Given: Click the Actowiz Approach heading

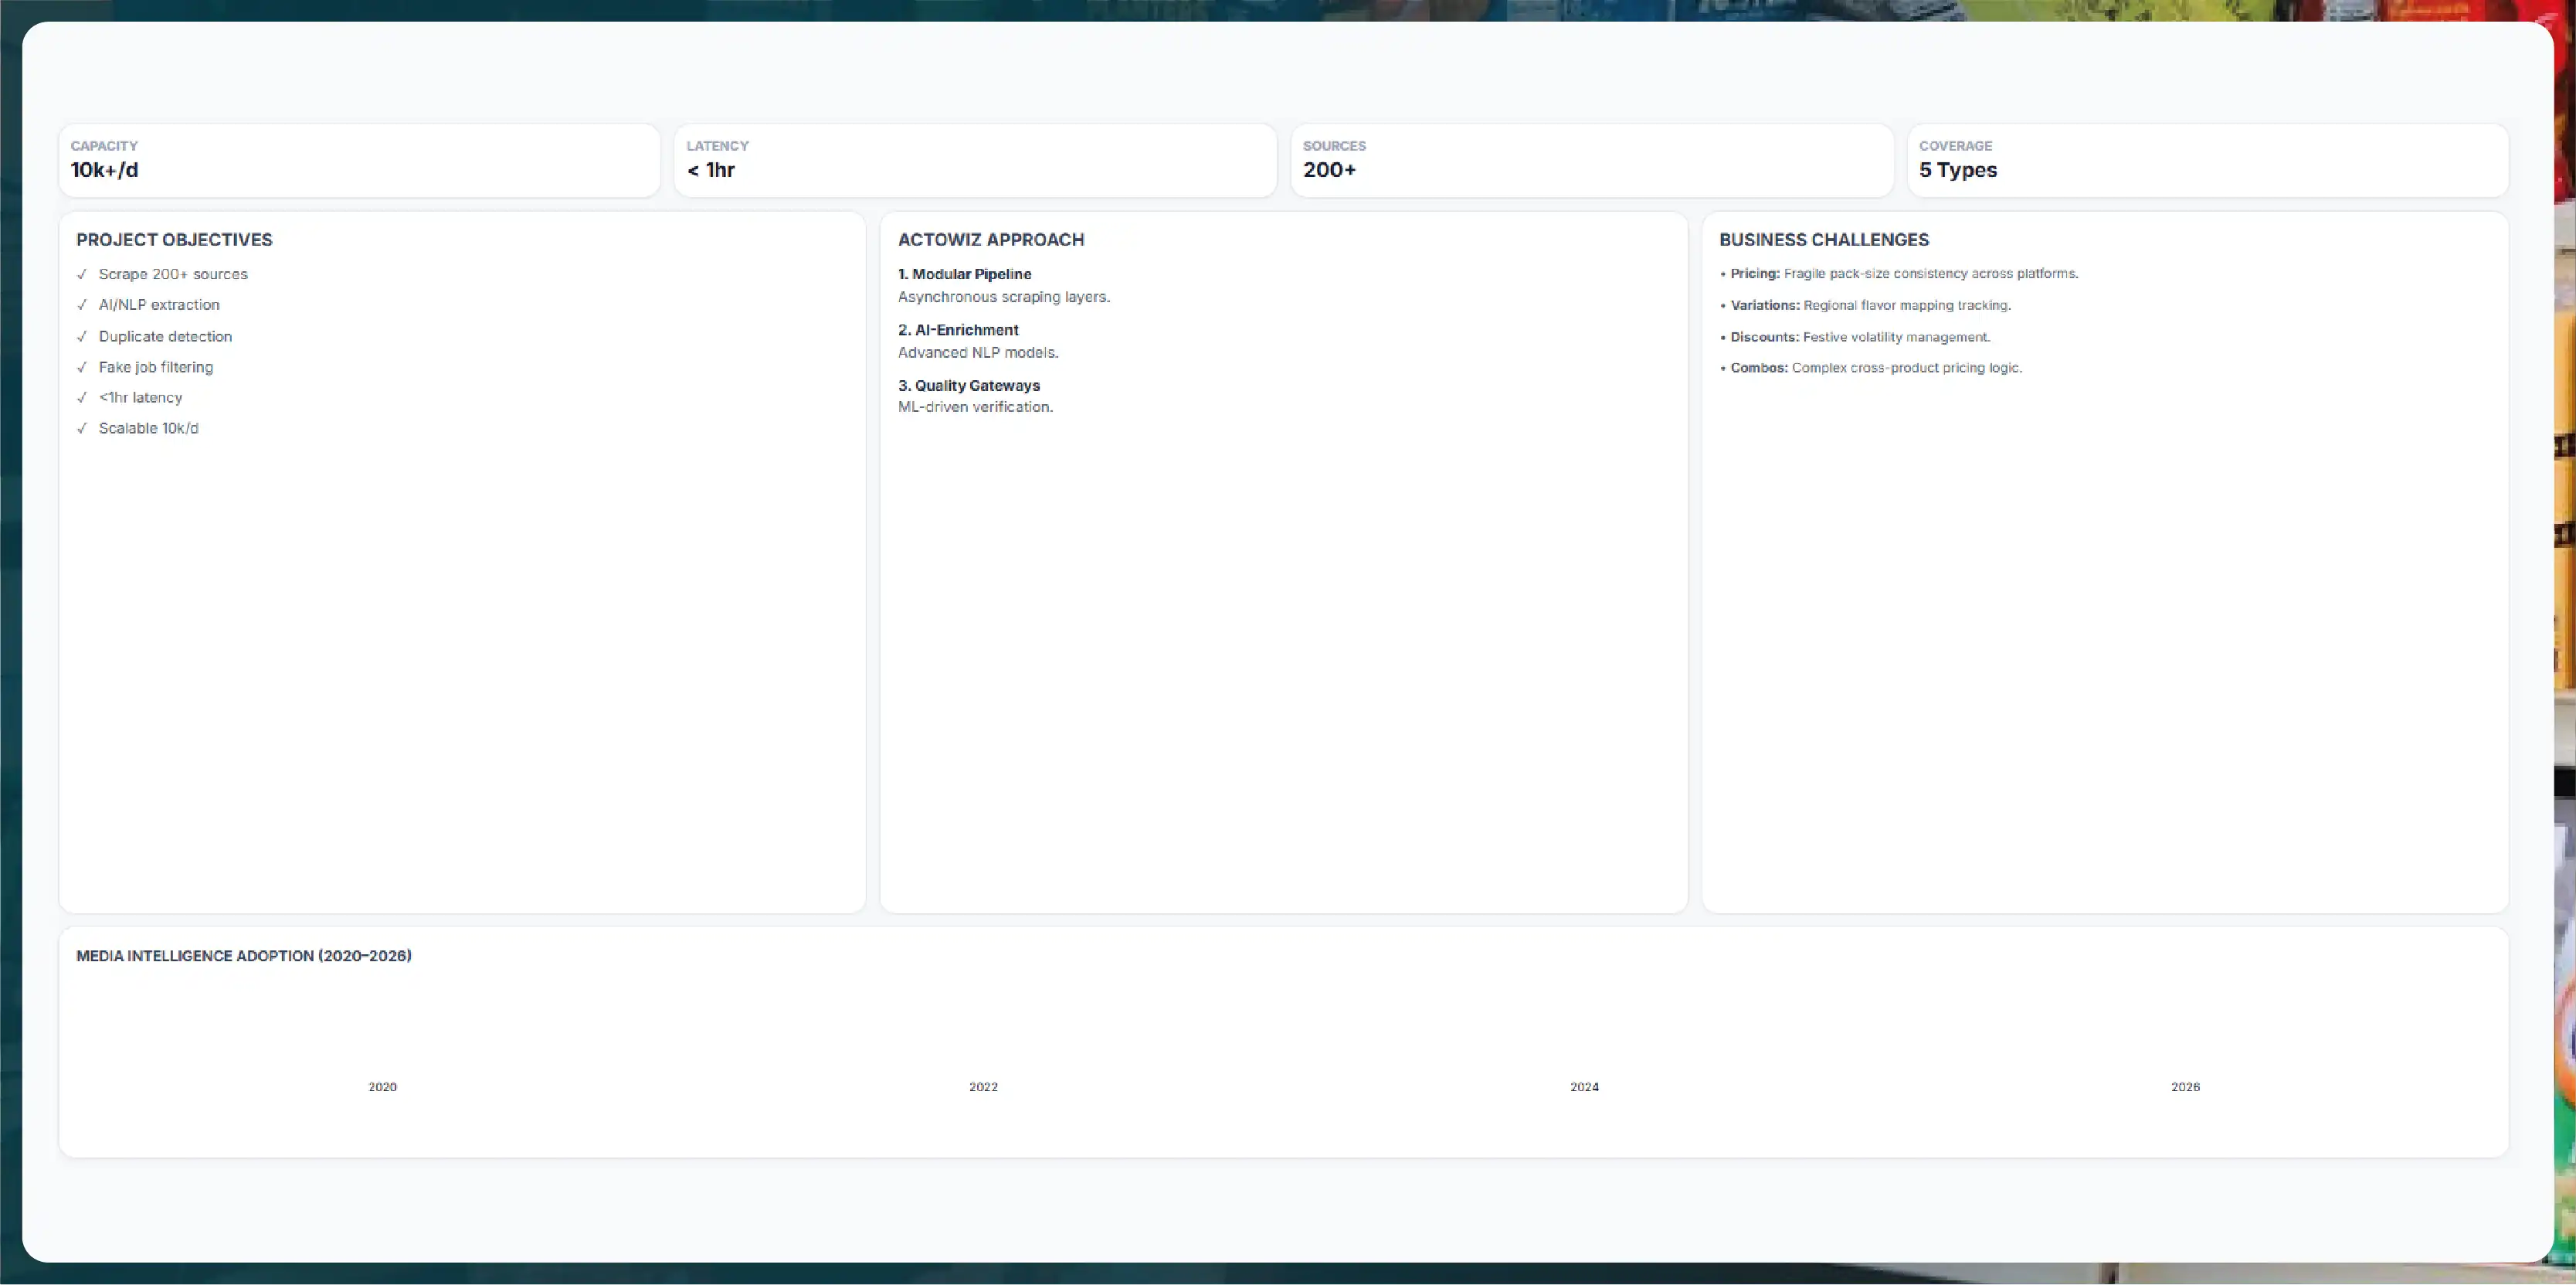Looking at the screenshot, I should pyautogui.click(x=991, y=240).
